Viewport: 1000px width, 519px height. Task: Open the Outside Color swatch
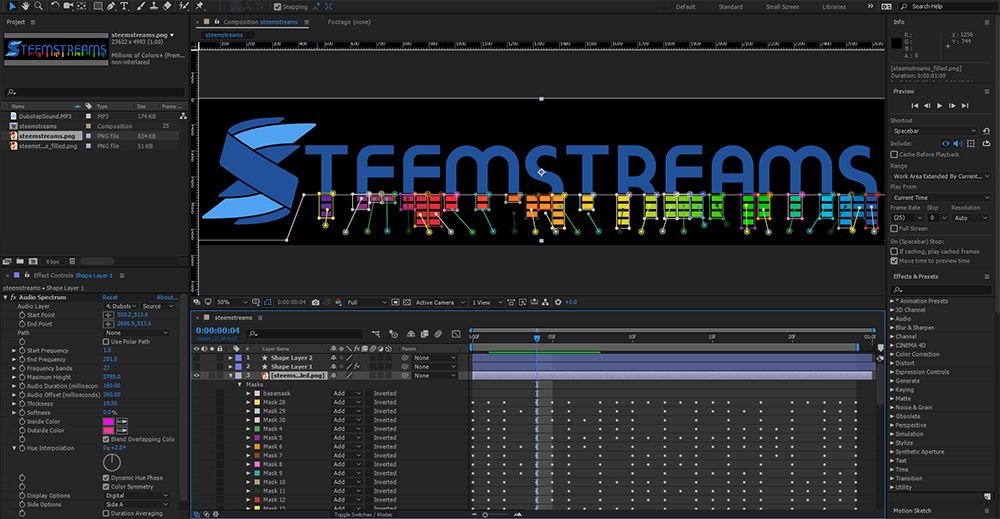pyautogui.click(x=108, y=430)
